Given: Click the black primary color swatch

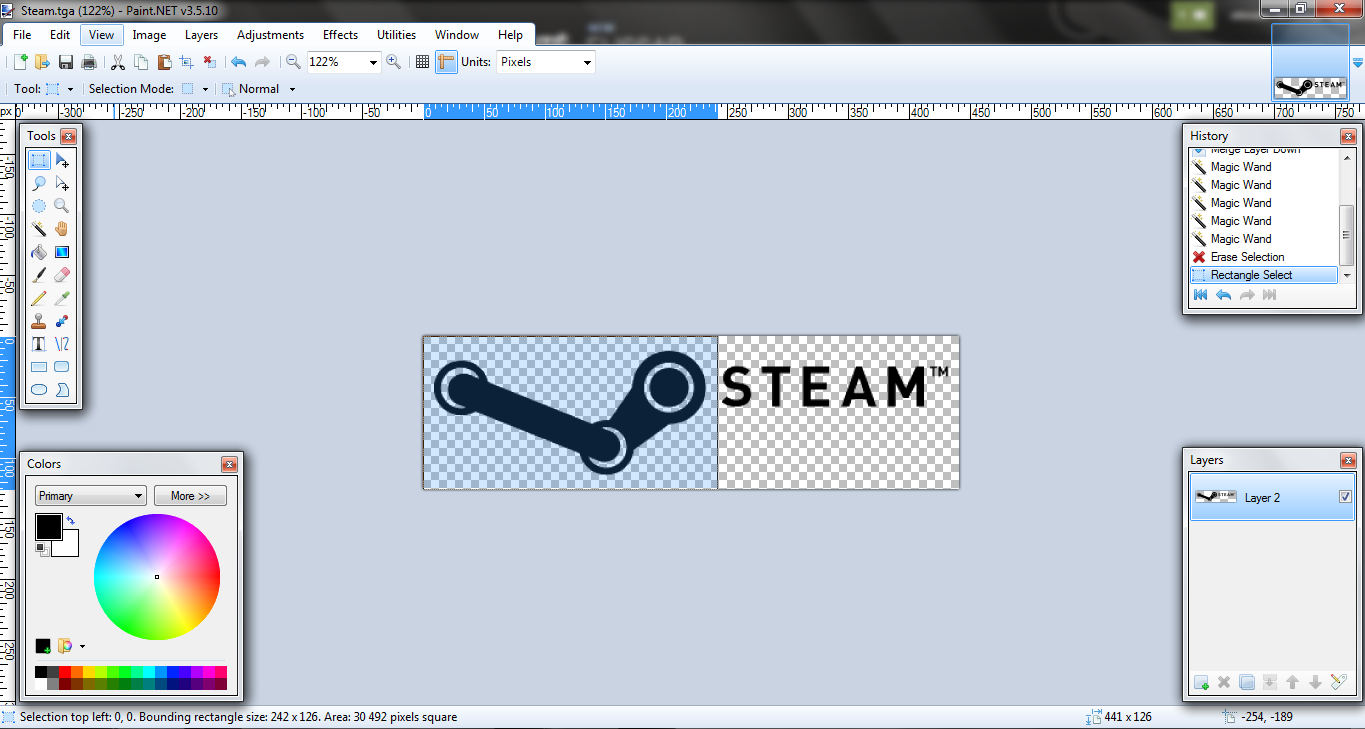Looking at the screenshot, I should pos(48,526).
